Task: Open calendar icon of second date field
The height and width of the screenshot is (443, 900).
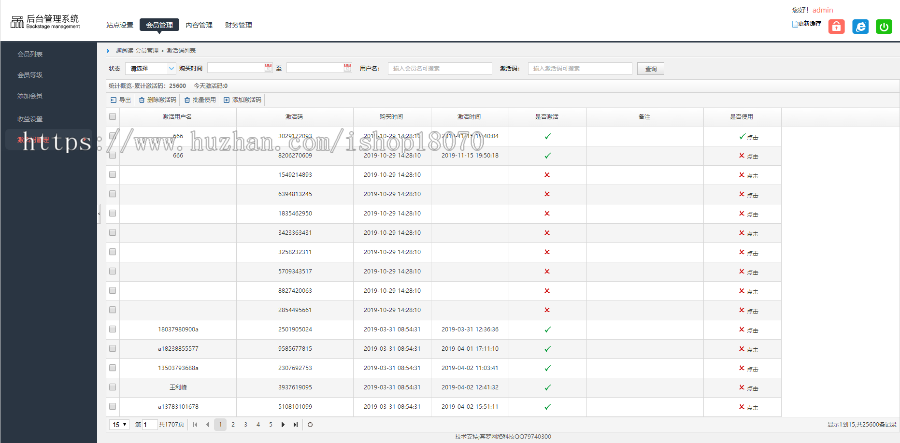Action: click(347, 68)
